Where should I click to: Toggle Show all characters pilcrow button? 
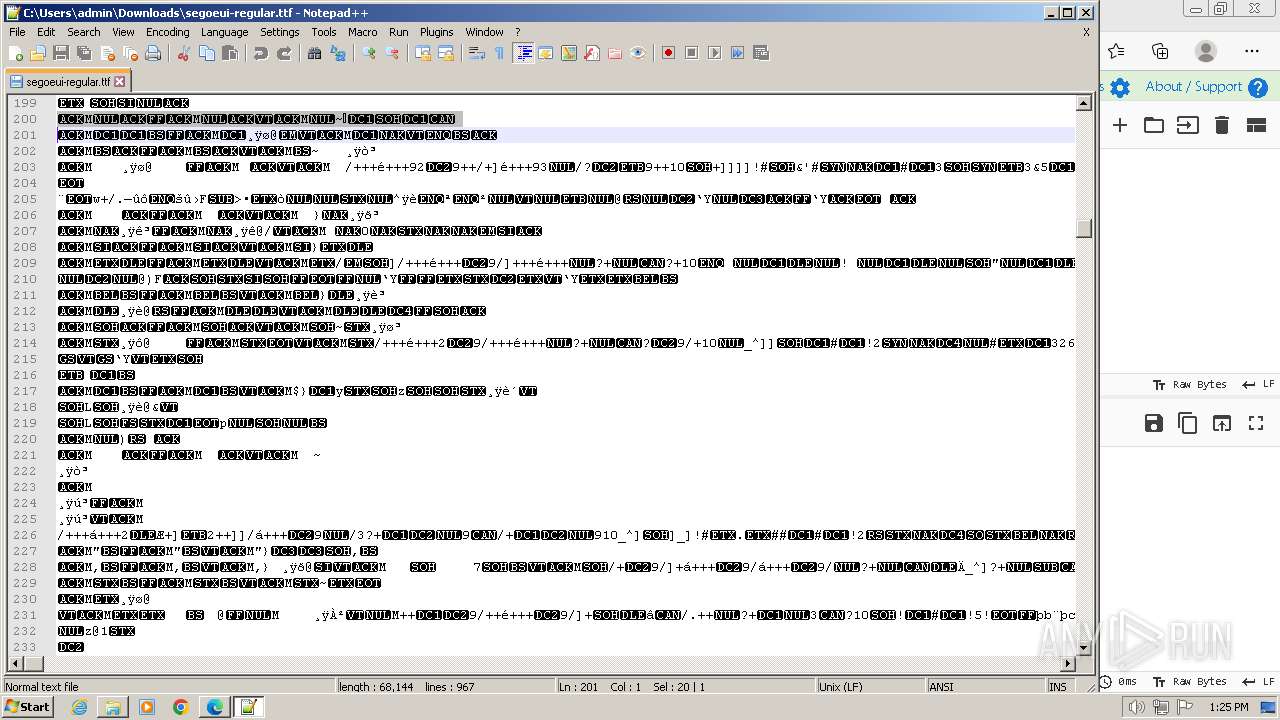(x=500, y=53)
